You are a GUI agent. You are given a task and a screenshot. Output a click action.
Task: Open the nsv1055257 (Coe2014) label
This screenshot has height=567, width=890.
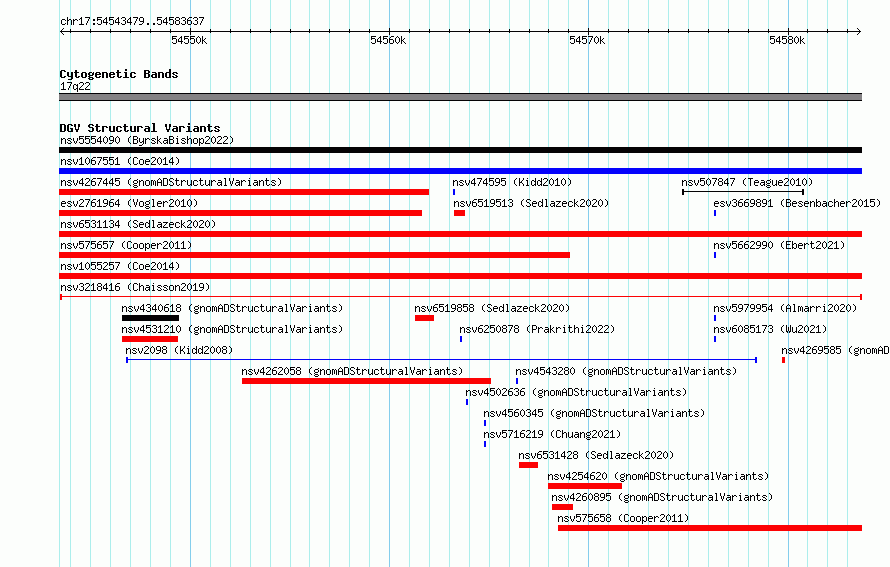coord(120,266)
